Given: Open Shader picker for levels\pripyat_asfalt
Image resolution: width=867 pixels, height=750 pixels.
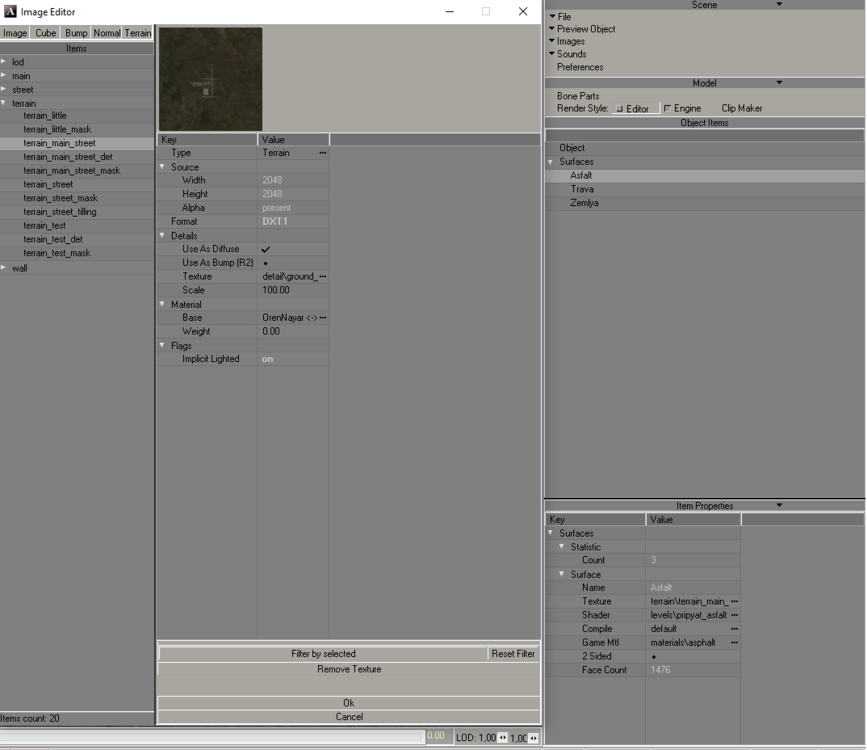Looking at the screenshot, I should pyautogui.click(x=734, y=615).
